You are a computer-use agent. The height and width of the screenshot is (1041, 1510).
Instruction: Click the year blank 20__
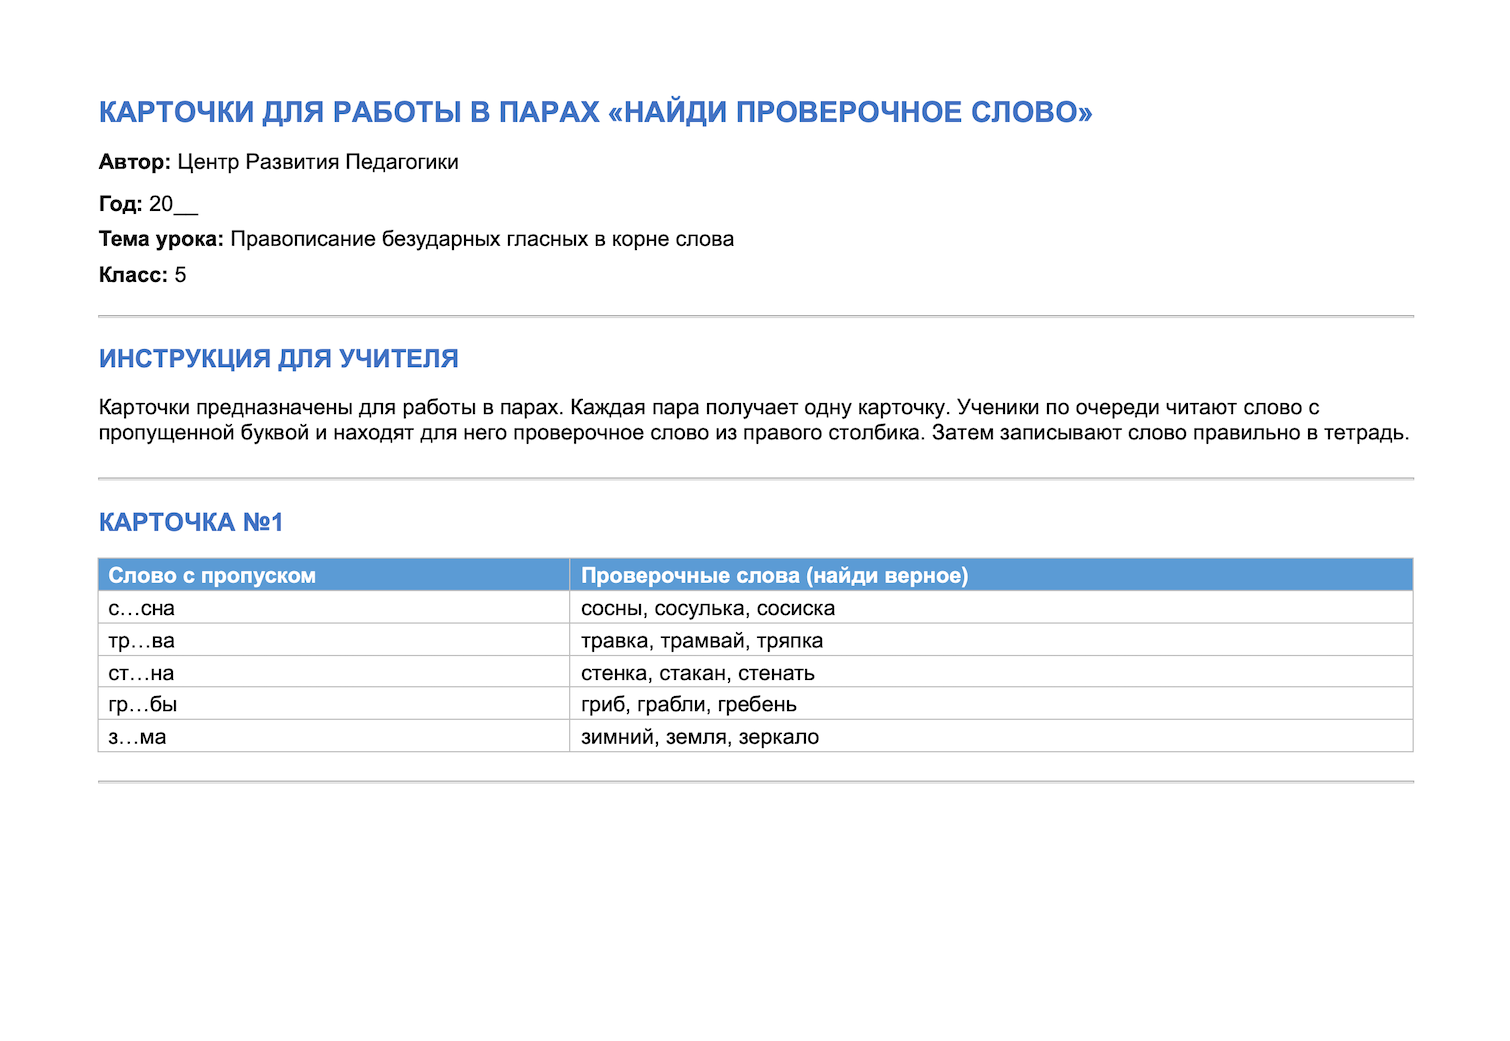(x=173, y=204)
